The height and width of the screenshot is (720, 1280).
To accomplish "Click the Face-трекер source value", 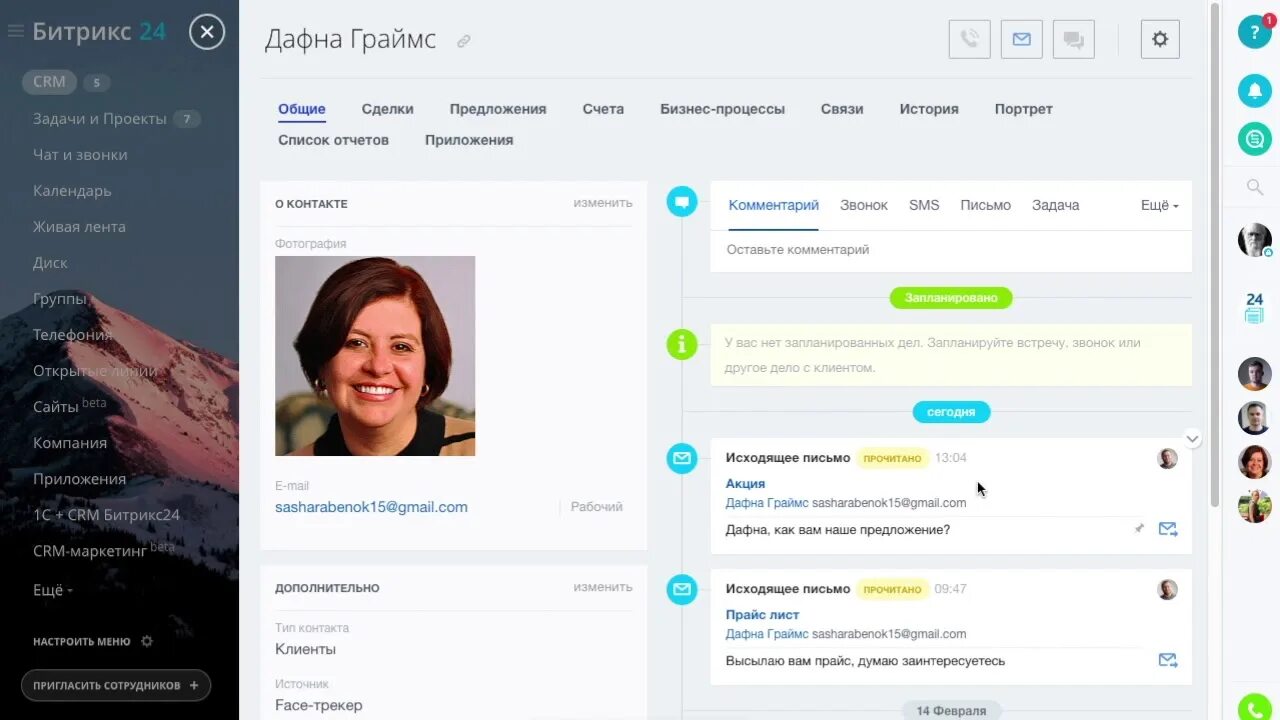I will click(319, 705).
